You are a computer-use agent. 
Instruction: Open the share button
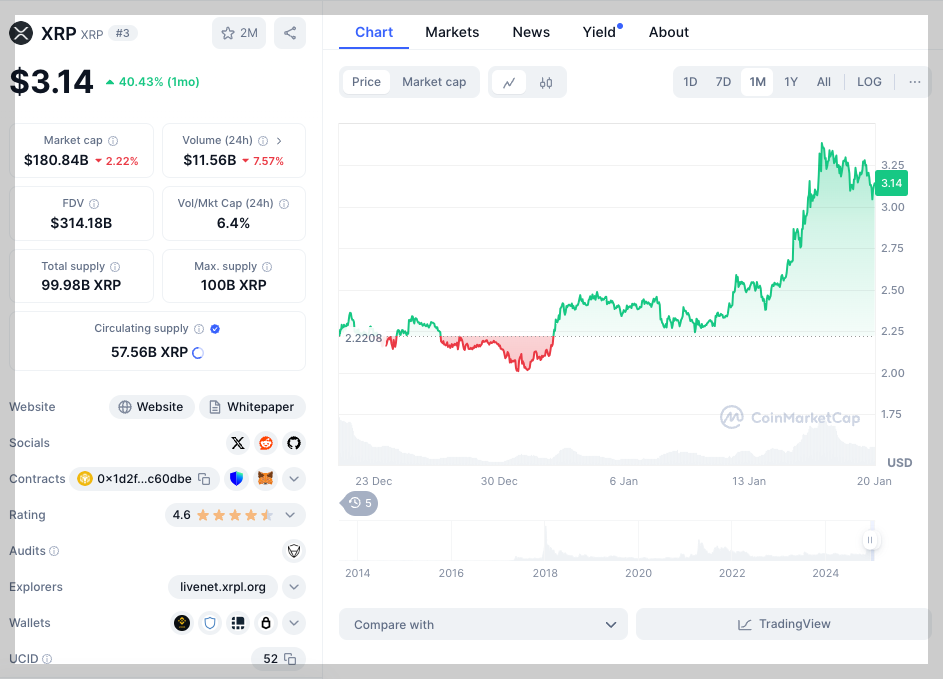click(x=290, y=33)
